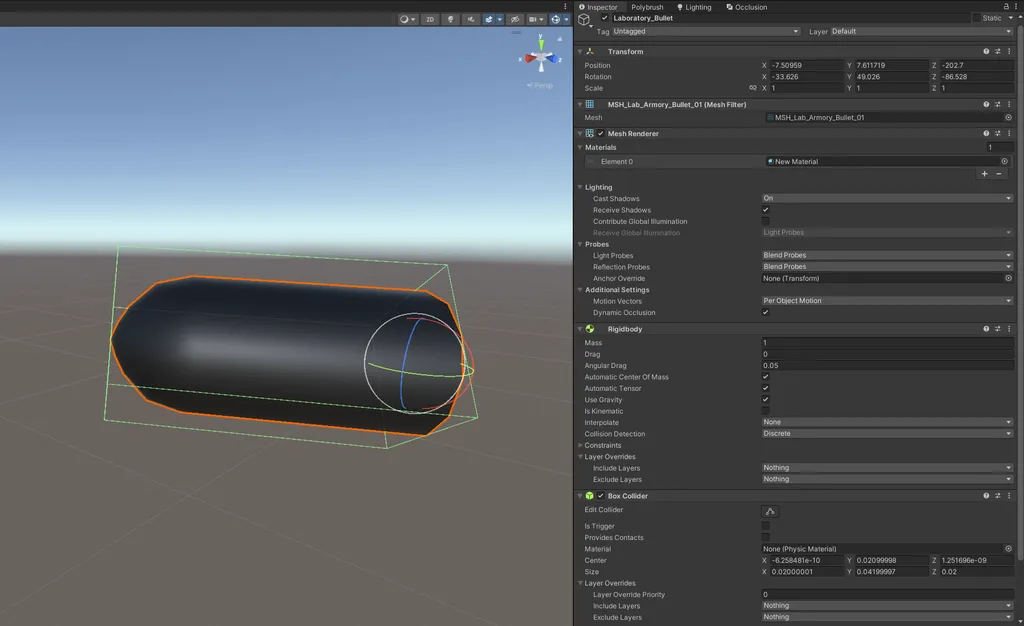Screen dimensions: 1024x626
Task: Pick Physic Material for Box Collider
Action: (1008, 549)
